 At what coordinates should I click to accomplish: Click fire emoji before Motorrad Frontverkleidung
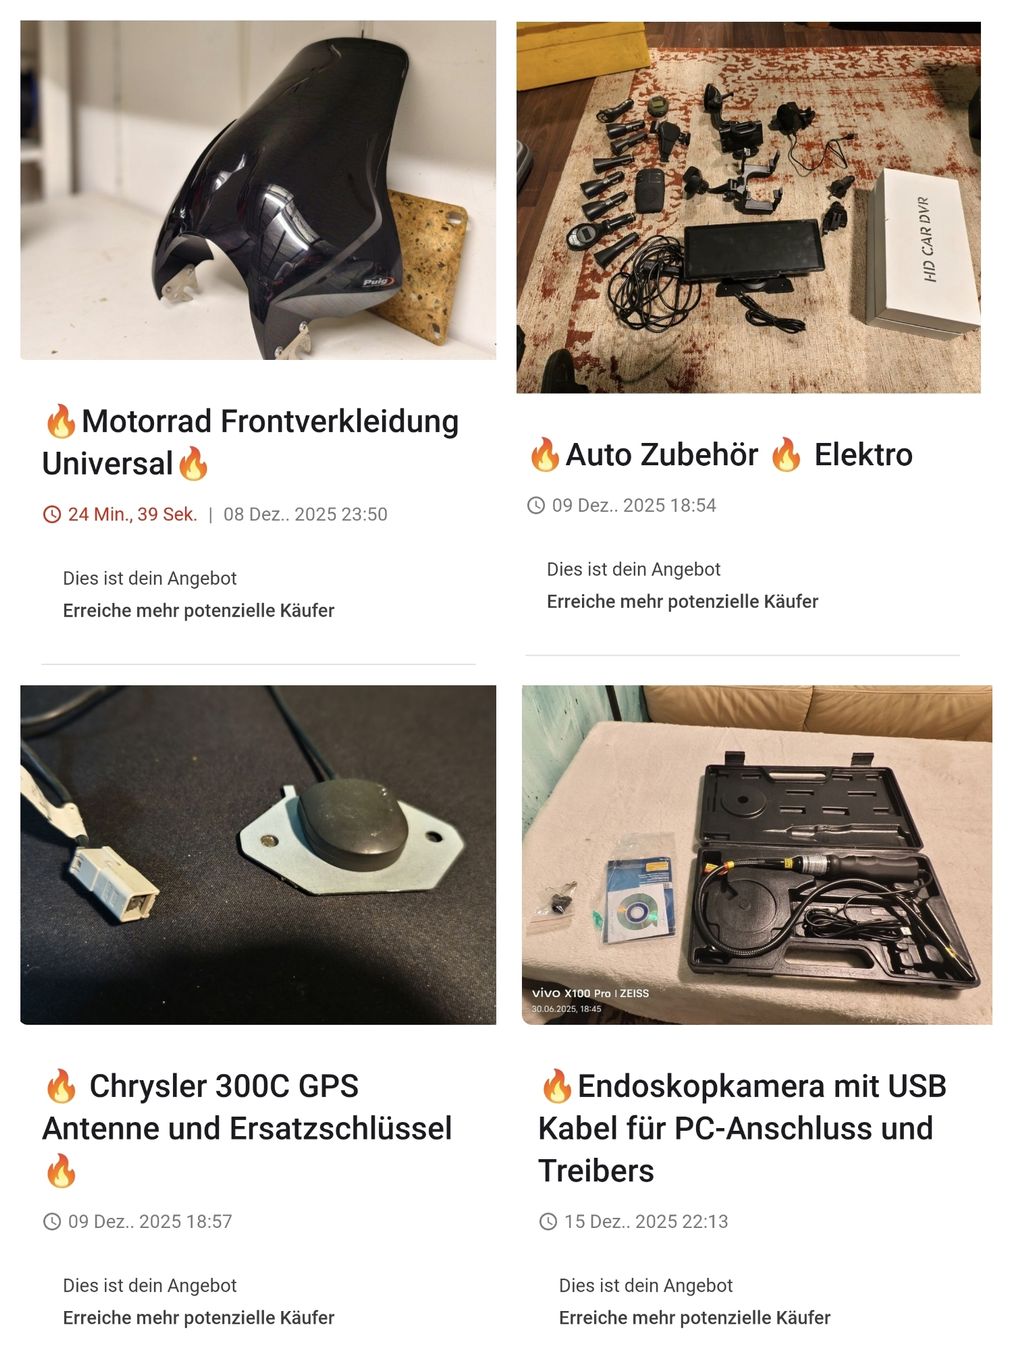pos(61,421)
